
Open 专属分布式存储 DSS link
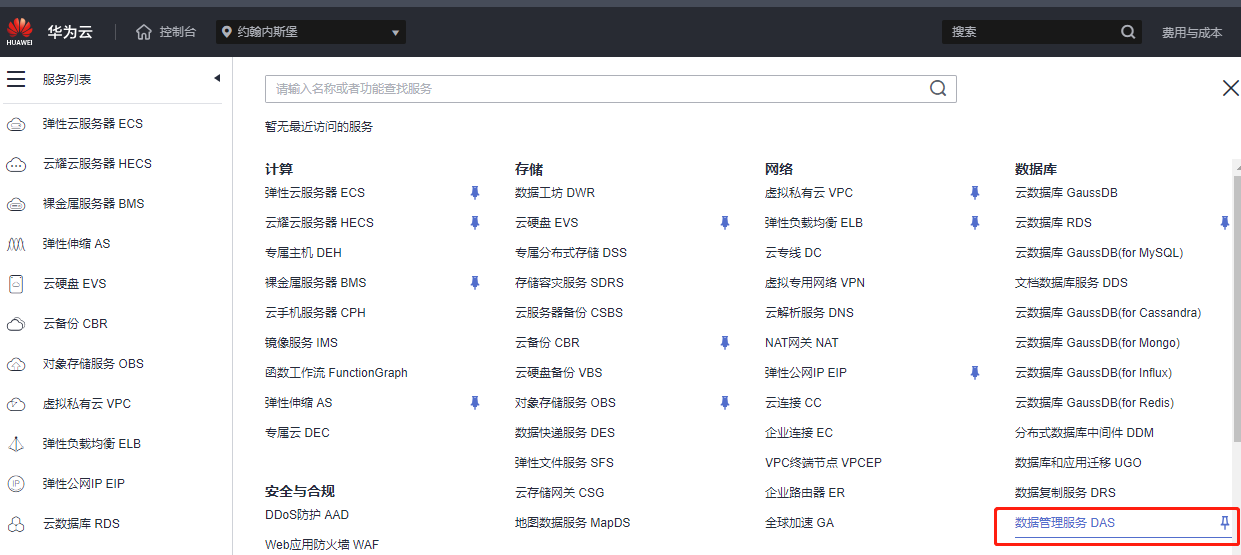click(x=571, y=253)
